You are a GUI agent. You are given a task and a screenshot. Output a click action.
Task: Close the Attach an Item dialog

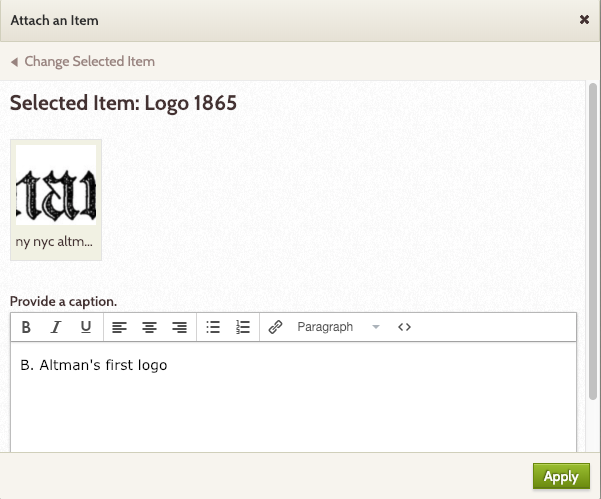(584, 20)
